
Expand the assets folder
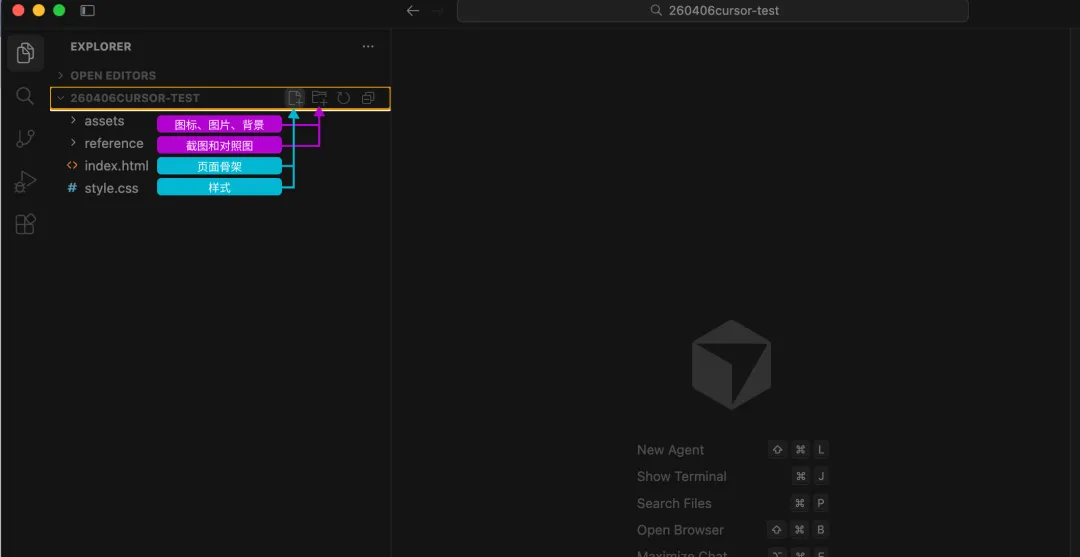tap(104, 121)
